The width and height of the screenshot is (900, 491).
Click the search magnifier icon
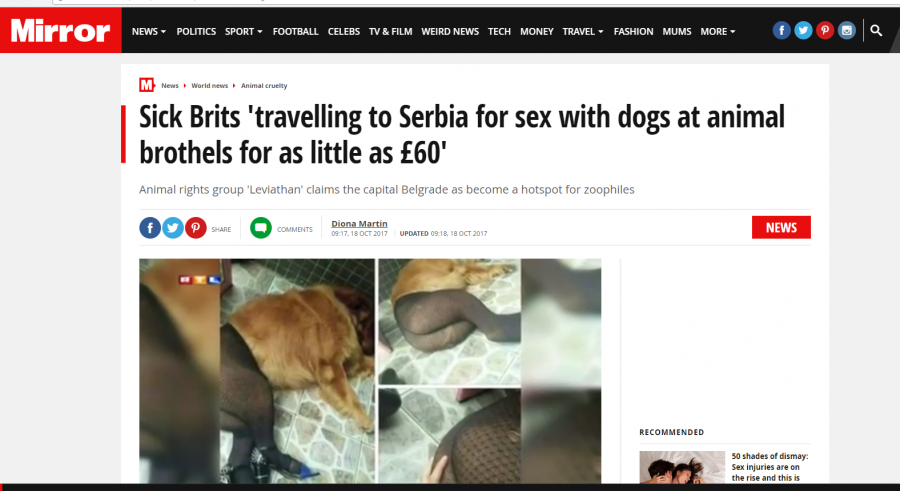point(876,30)
